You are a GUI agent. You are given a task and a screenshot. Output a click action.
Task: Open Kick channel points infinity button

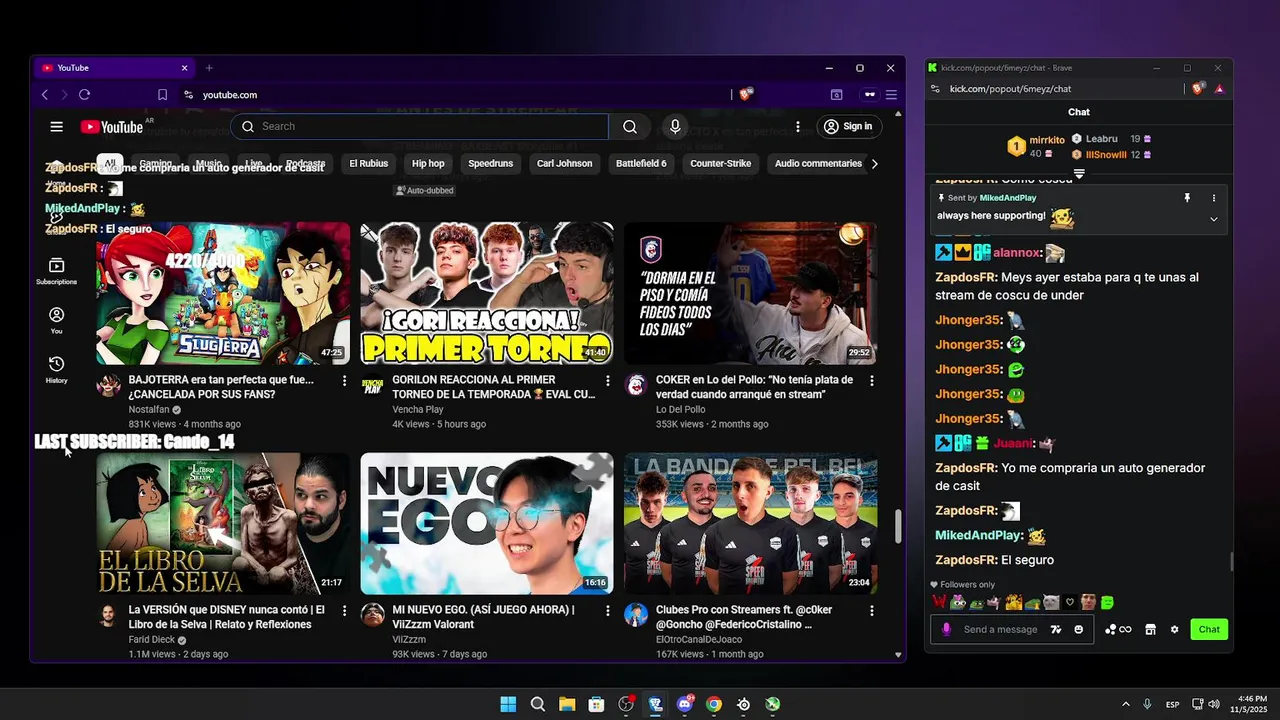tap(1118, 629)
